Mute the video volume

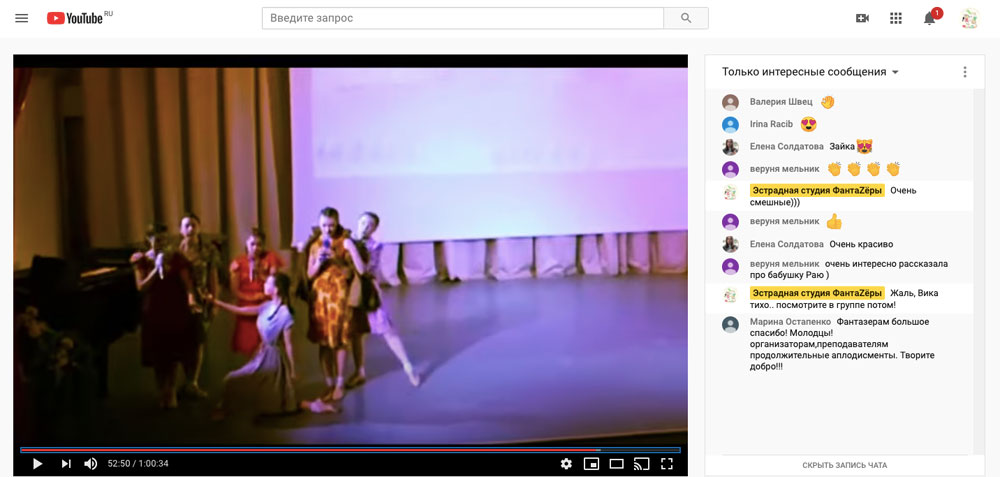tap(91, 464)
